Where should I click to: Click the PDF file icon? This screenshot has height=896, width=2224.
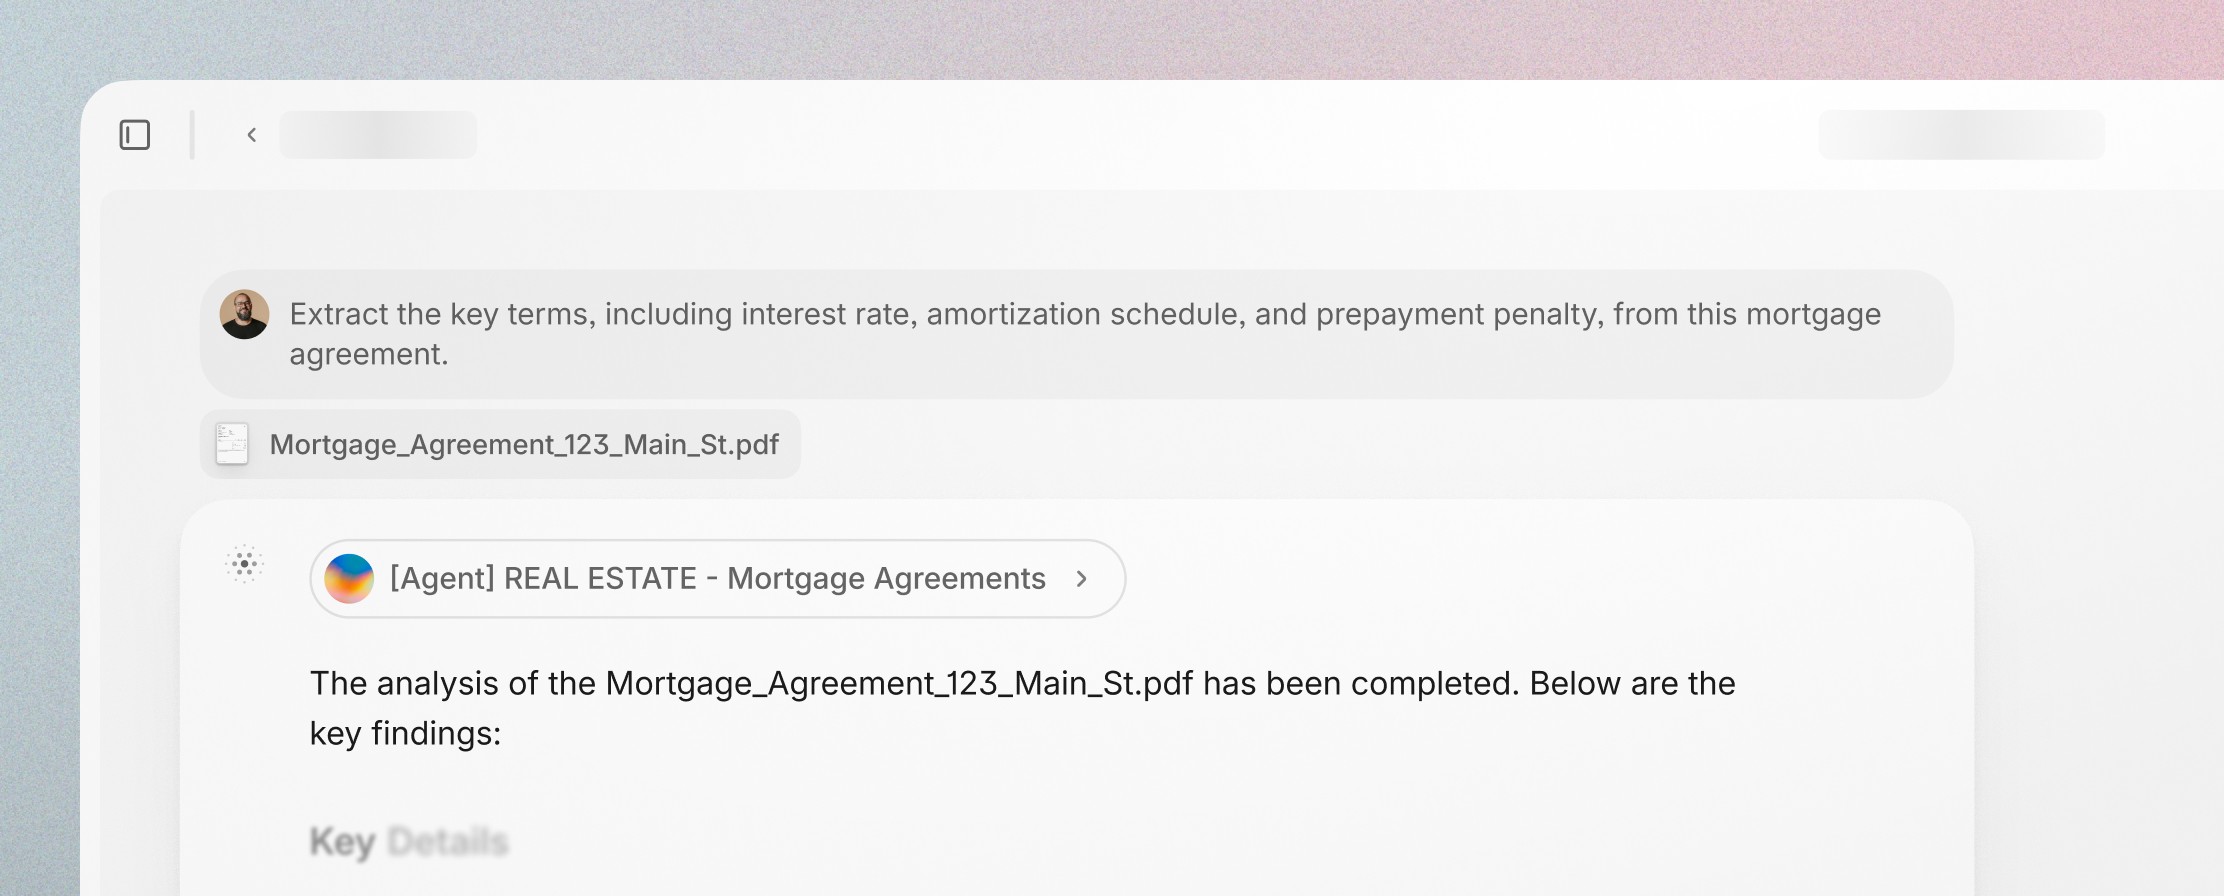tap(232, 444)
